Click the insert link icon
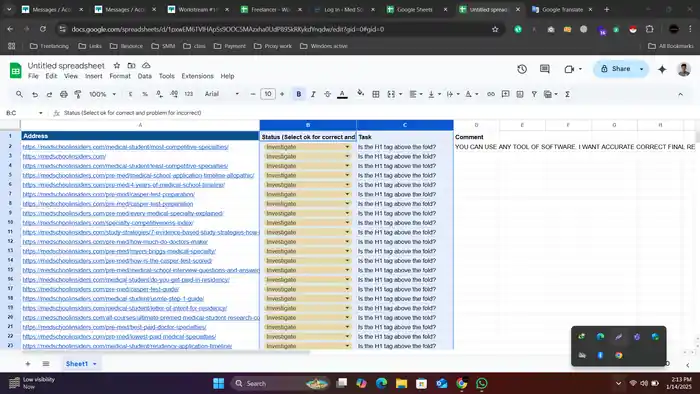Image resolution: width=700 pixels, height=394 pixels. 491,94
